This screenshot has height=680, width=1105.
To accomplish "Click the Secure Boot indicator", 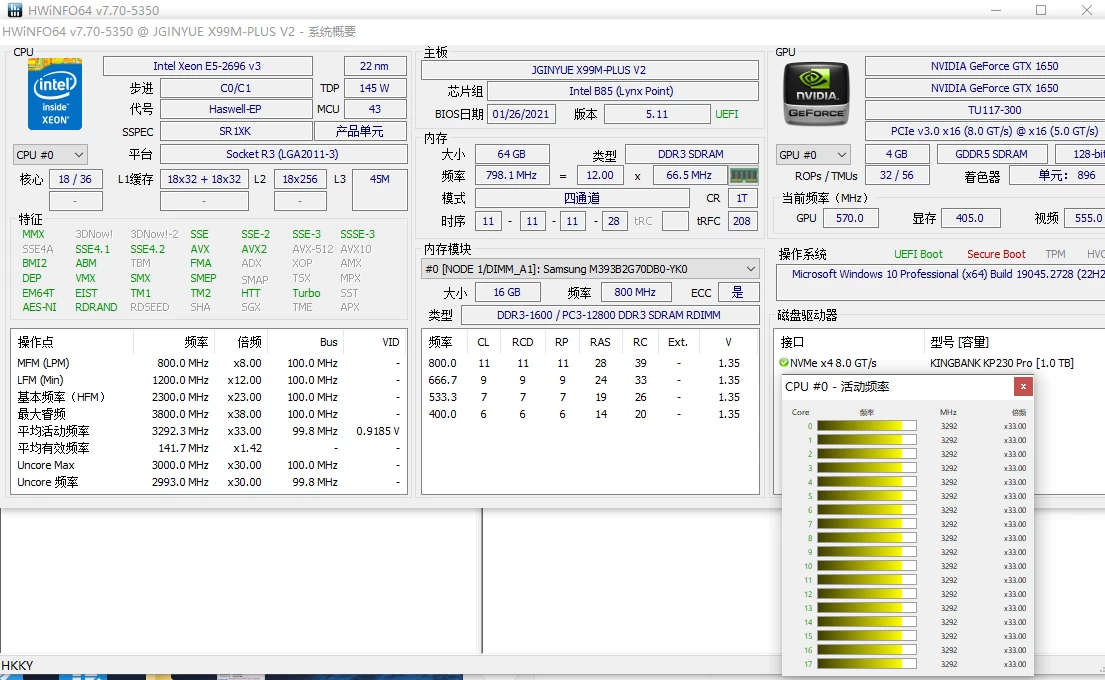I will click(996, 254).
